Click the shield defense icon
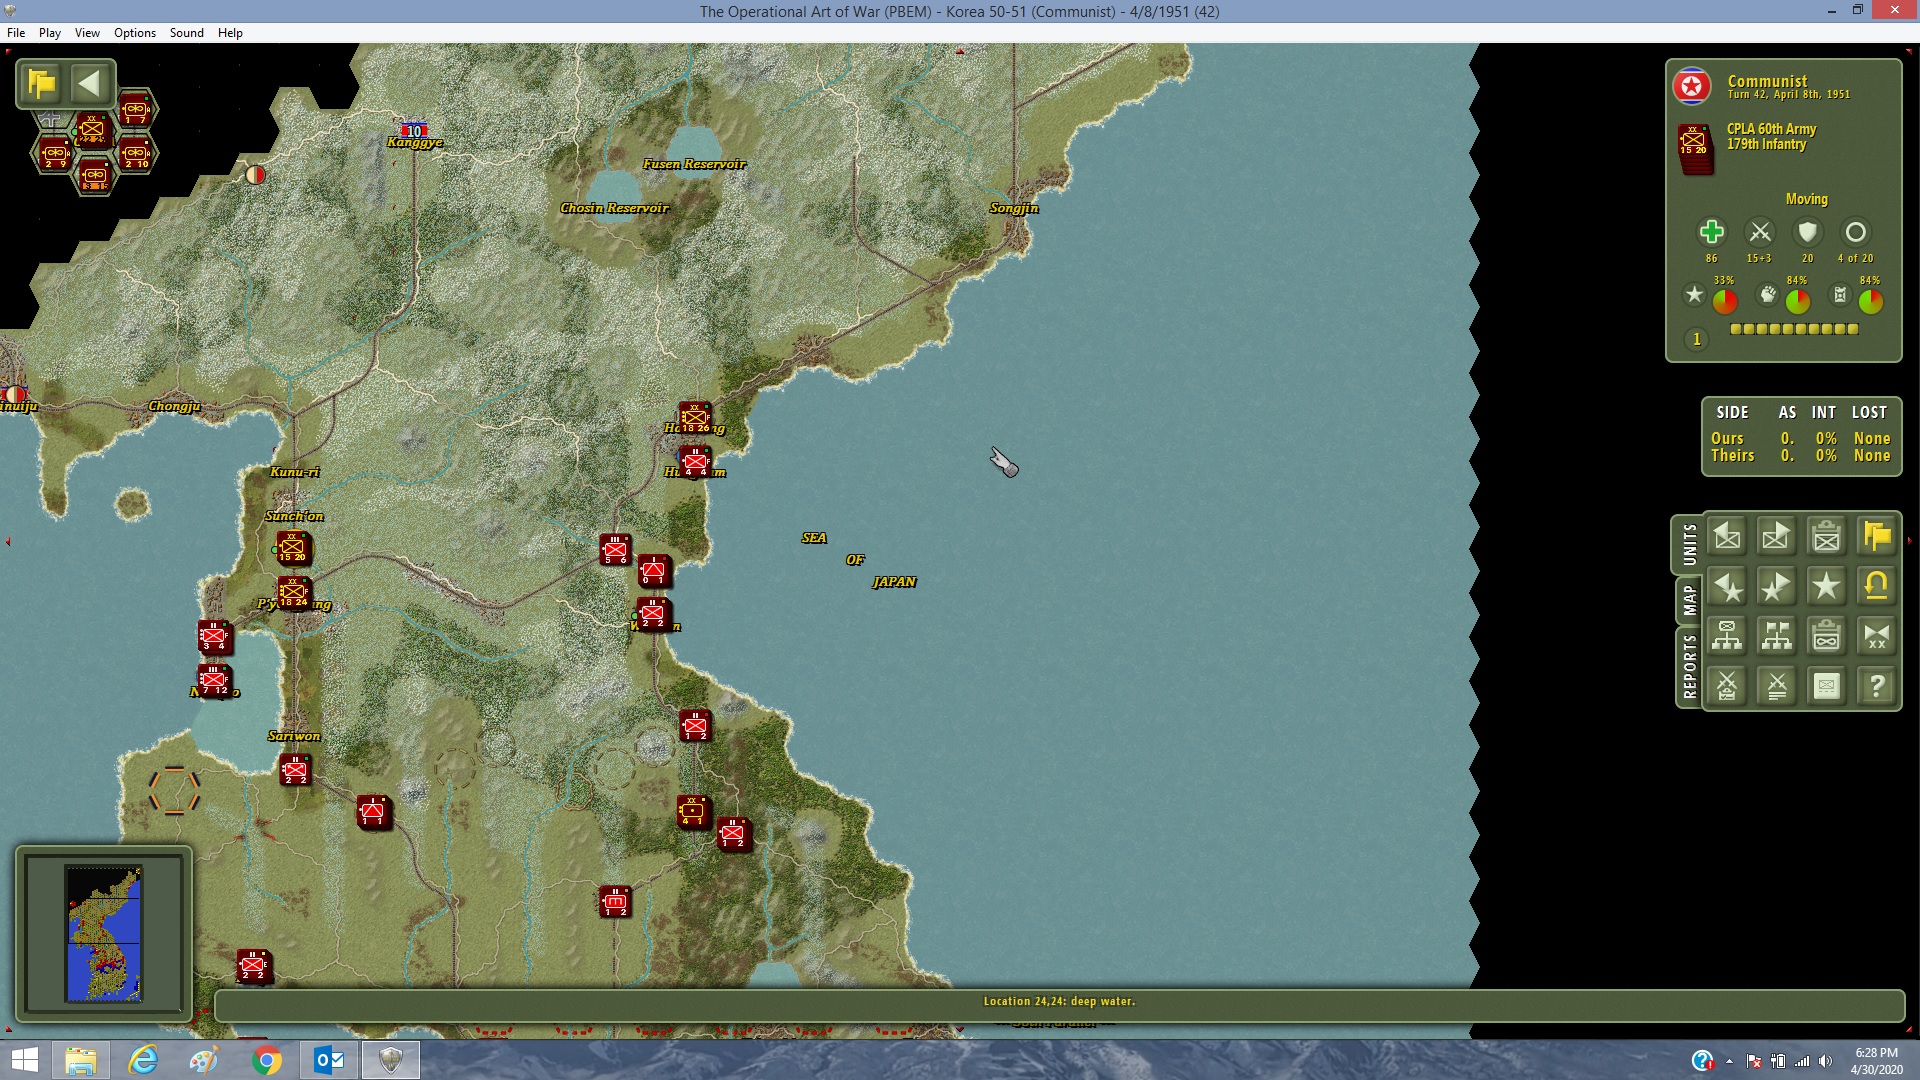1920x1080 pixels. (1807, 232)
